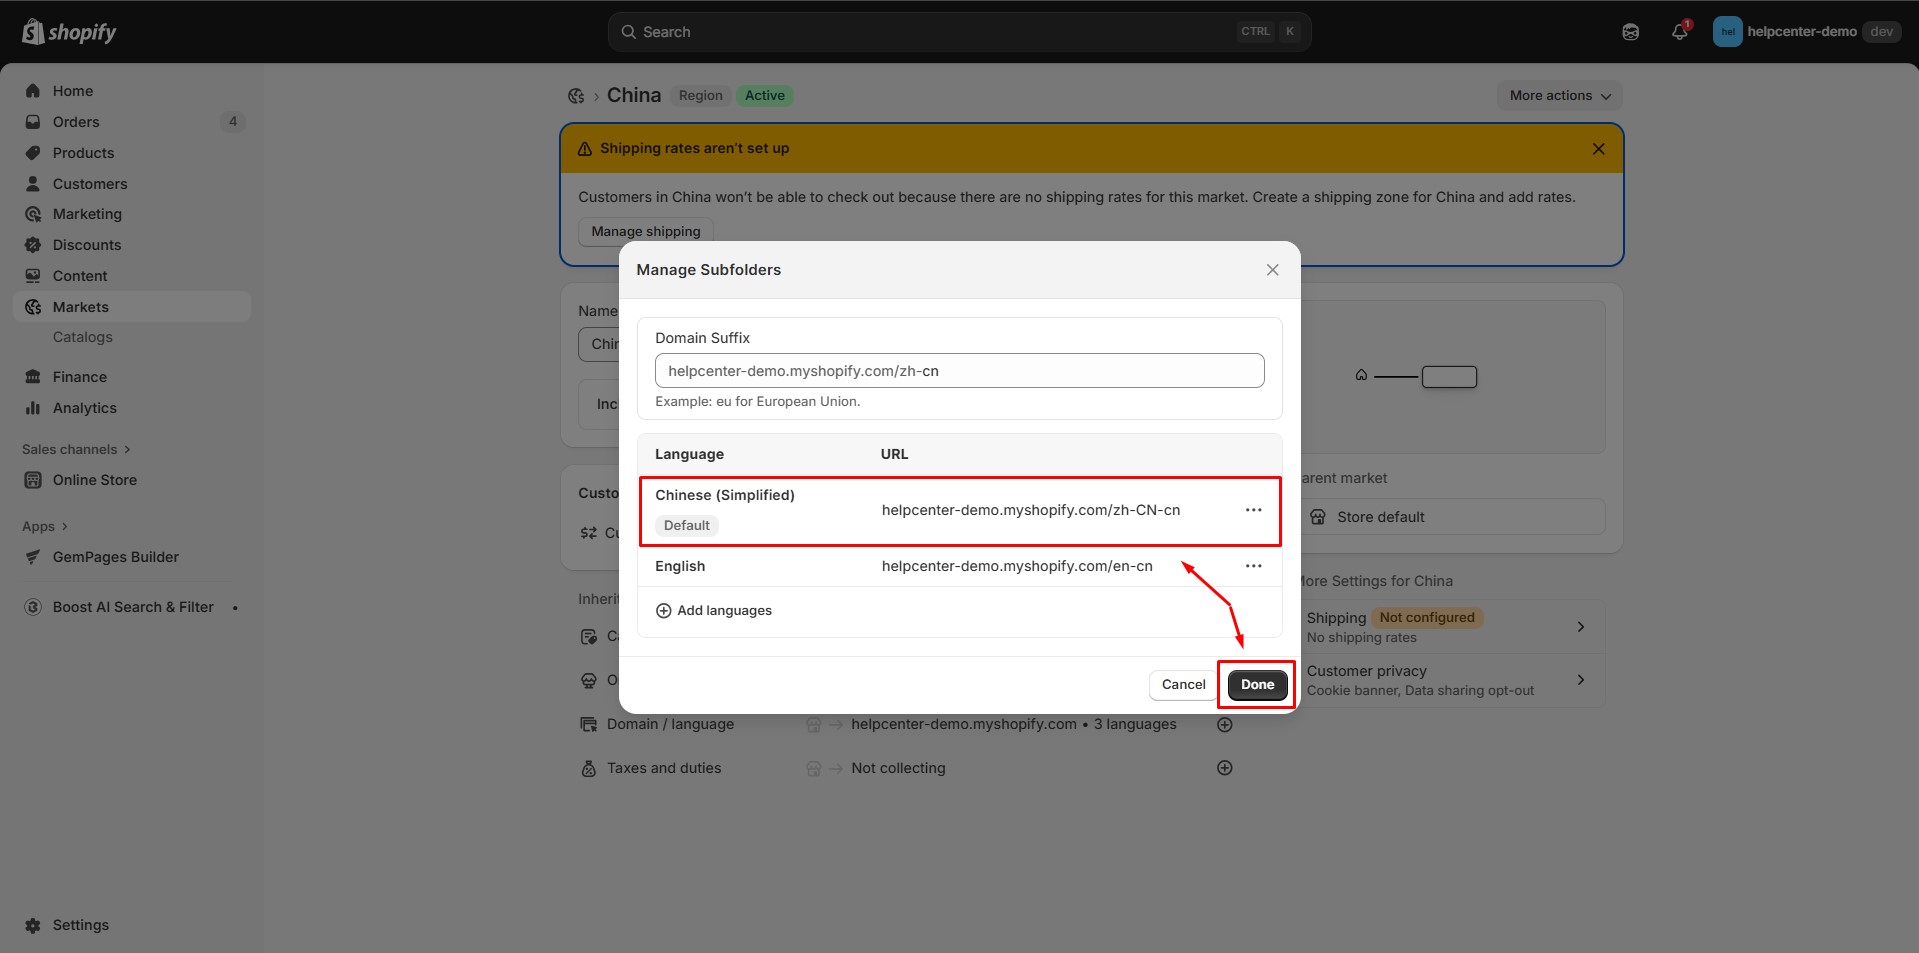Viewport: 1919px width, 953px height.
Task: Select the Analytics icon in the sidebar
Action: 33,407
